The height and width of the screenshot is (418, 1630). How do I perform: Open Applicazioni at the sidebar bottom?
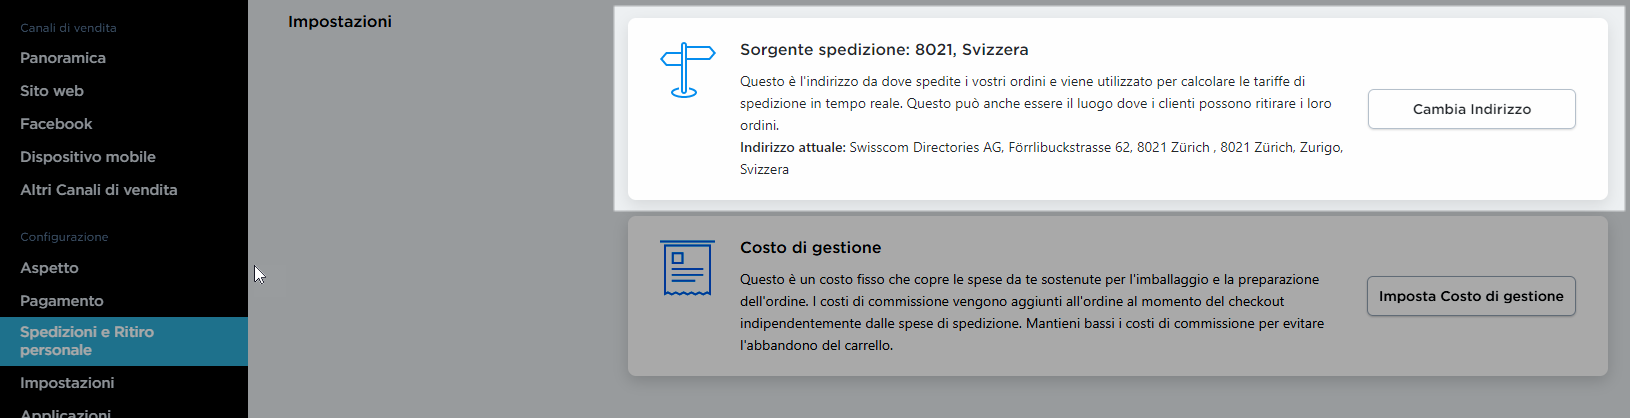[66, 413]
